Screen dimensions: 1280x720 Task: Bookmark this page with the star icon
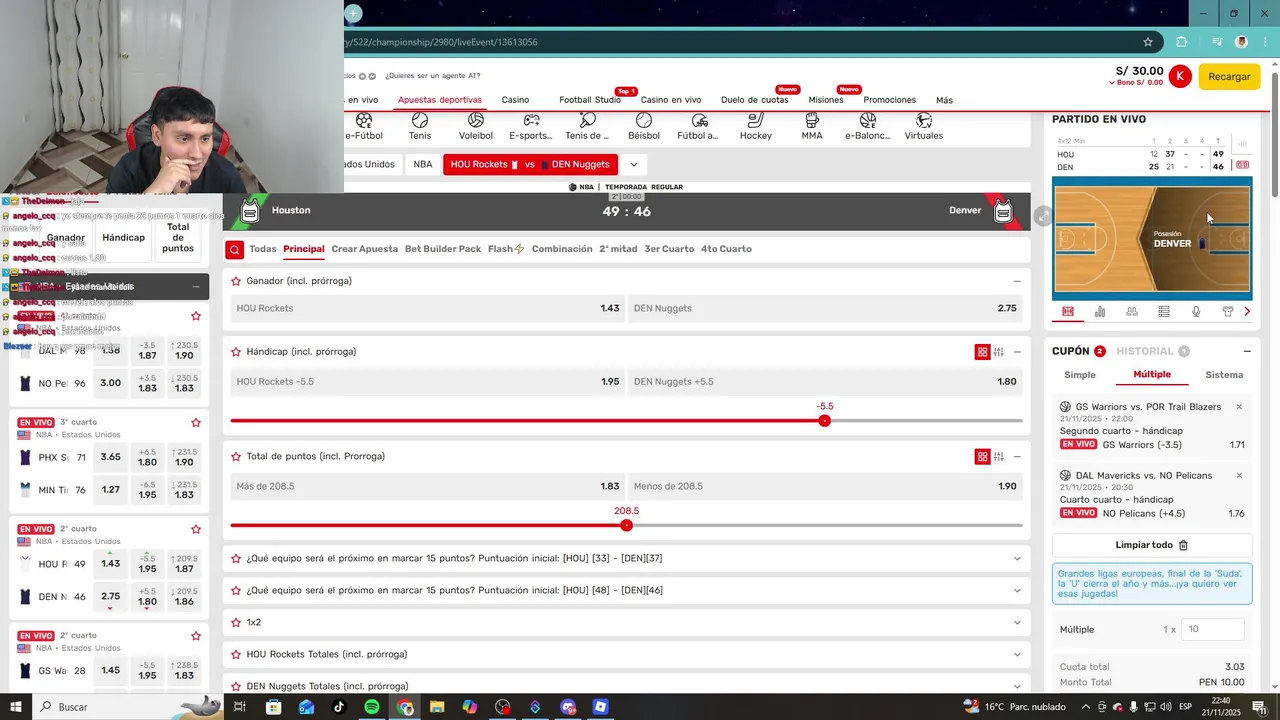coord(1148,42)
